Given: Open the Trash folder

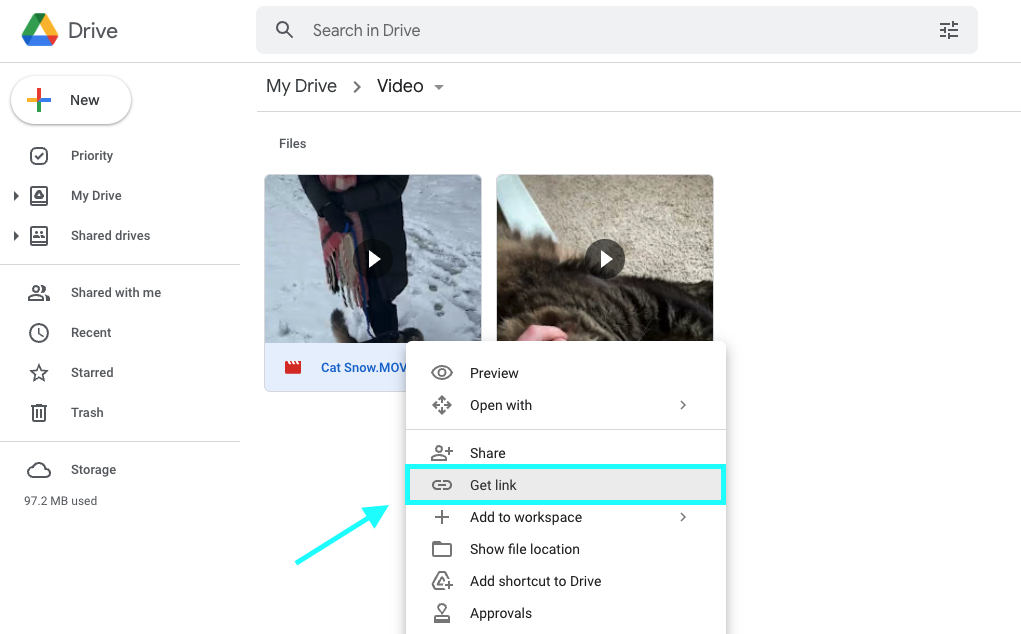Looking at the screenshot, I should [87, 413].
